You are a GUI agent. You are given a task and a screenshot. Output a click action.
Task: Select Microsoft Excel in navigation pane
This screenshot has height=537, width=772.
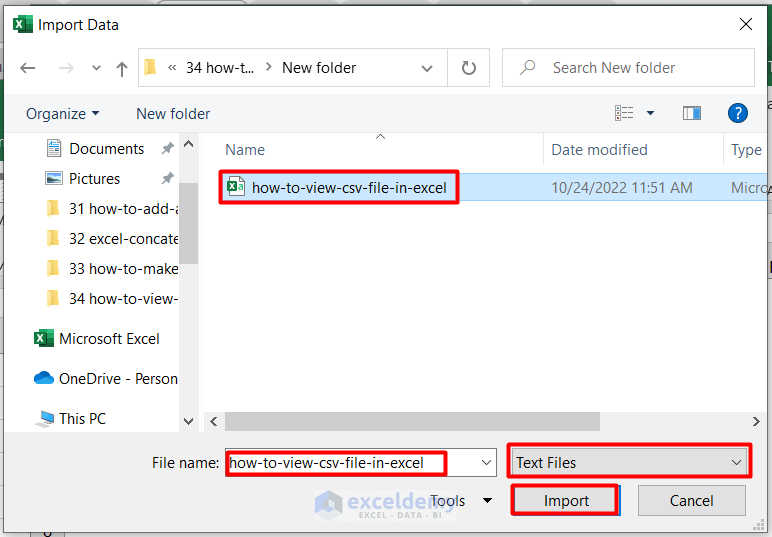(109, 339)
